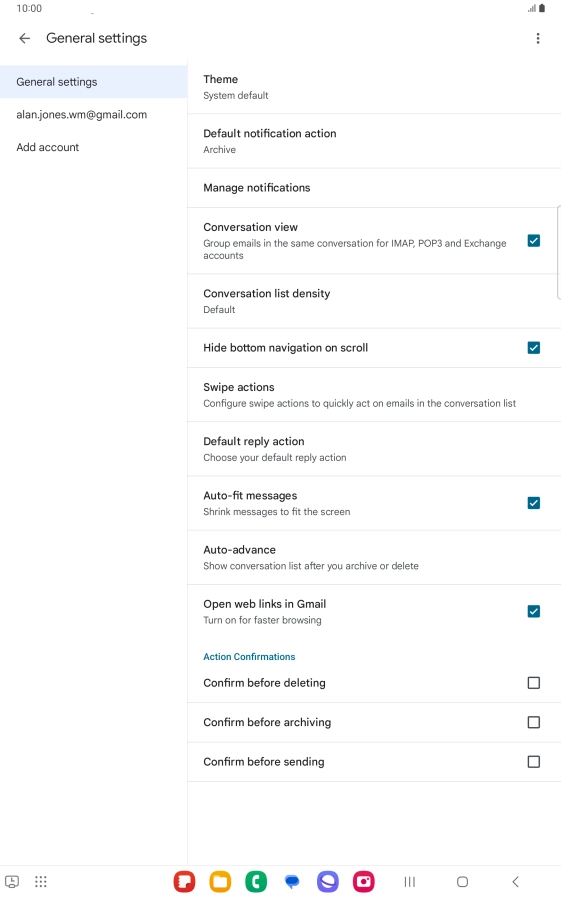The width and height of the screenshot is (561, 898).
Task: Launch the purple Samsung Internet browser
Action: pyautogui.click(x=327, y=881)
